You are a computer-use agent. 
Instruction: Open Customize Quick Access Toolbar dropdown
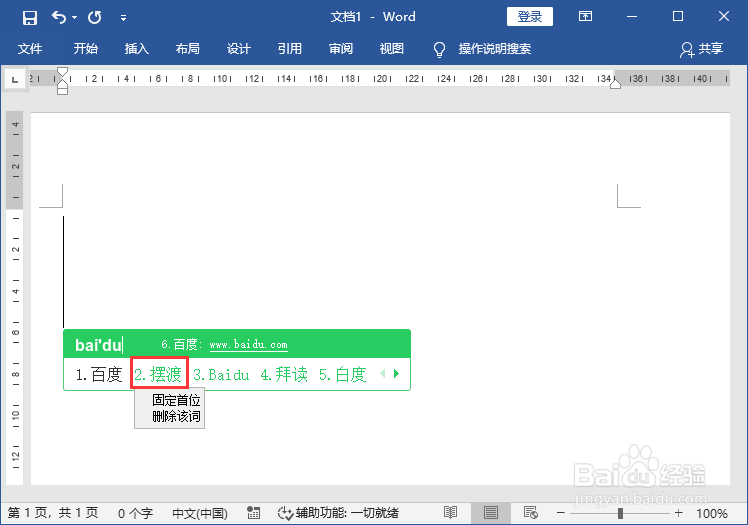coord(123,18)
